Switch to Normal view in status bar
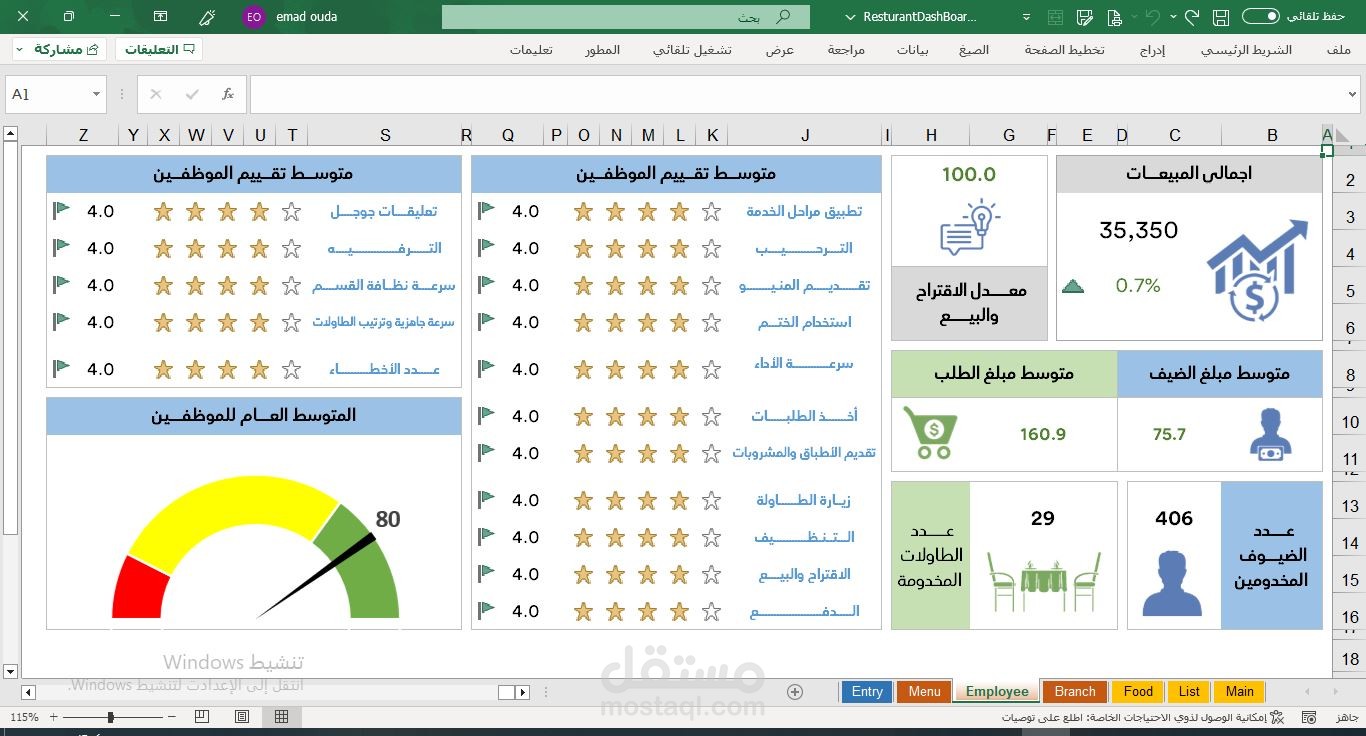This screenshot has width=1366, height=736. (x=282, y=717)
